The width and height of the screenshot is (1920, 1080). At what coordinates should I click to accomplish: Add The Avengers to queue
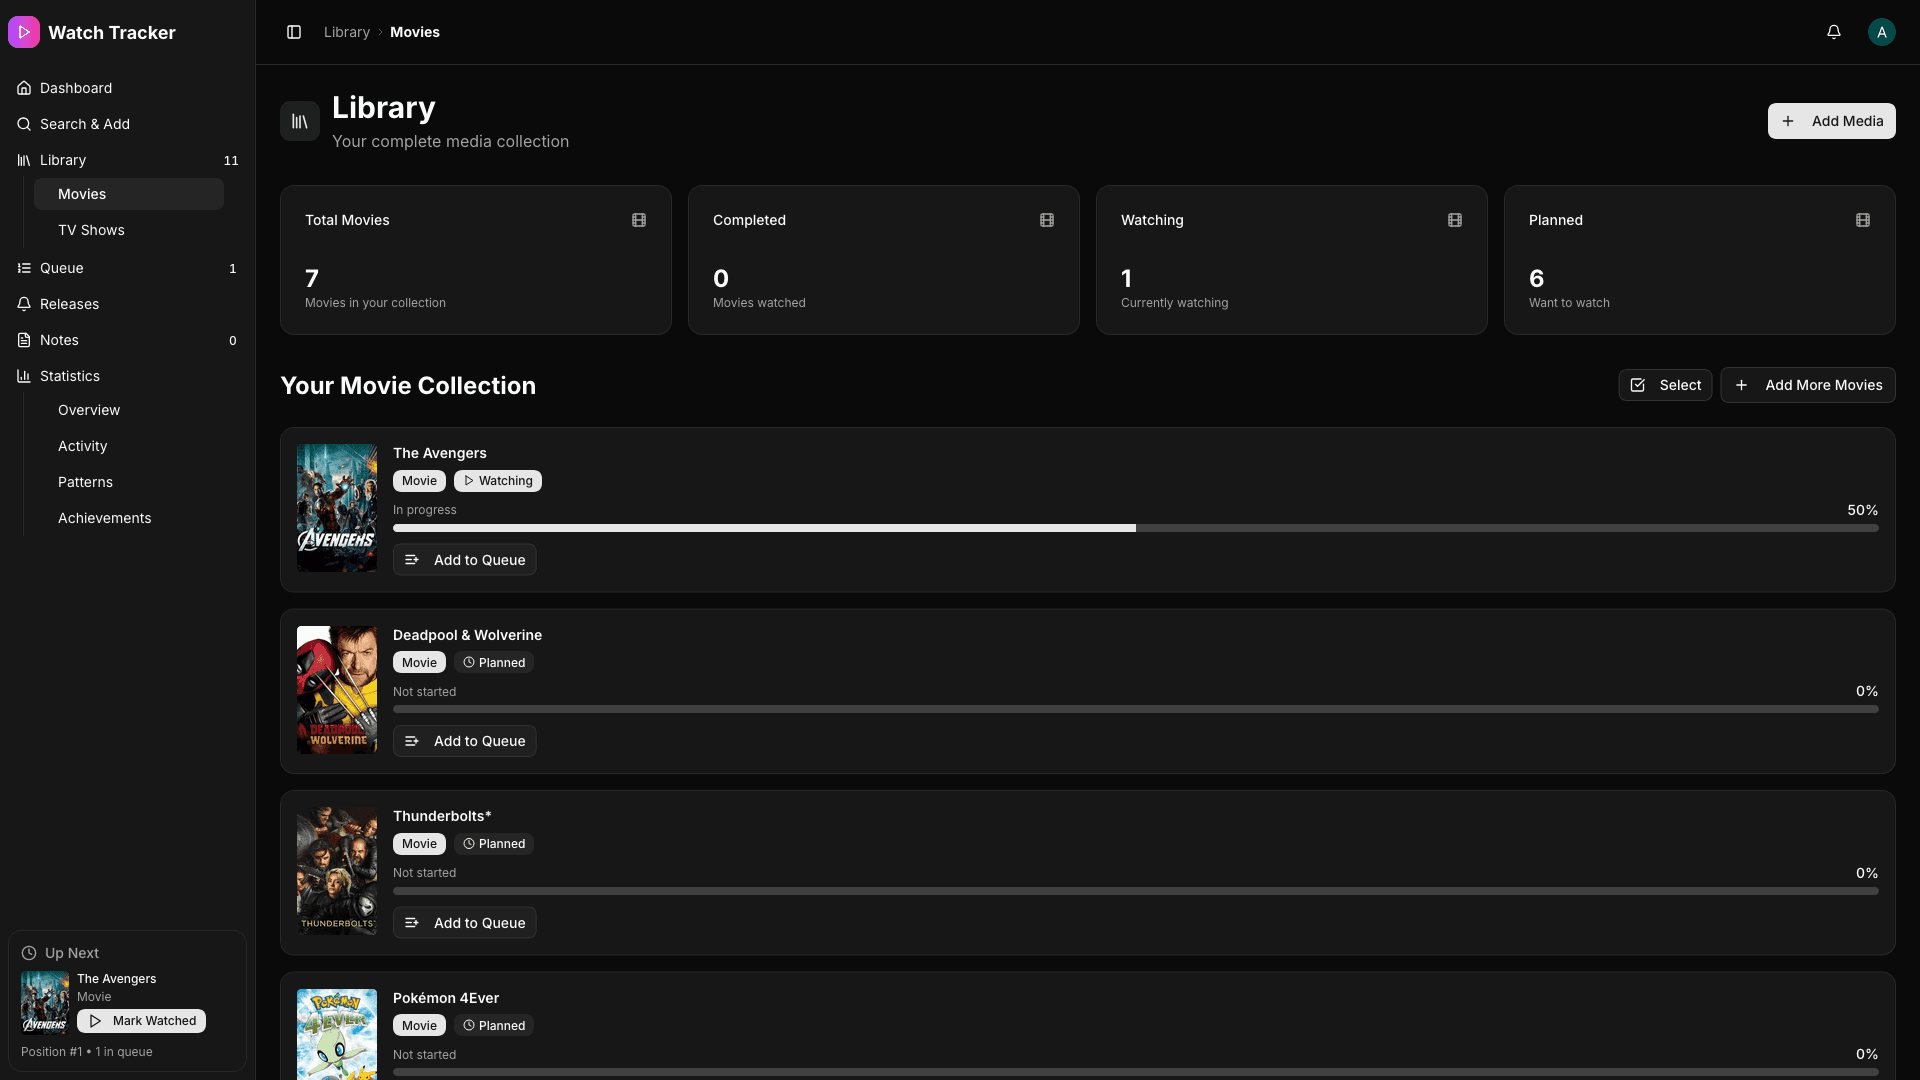click(x=464, y=560)
